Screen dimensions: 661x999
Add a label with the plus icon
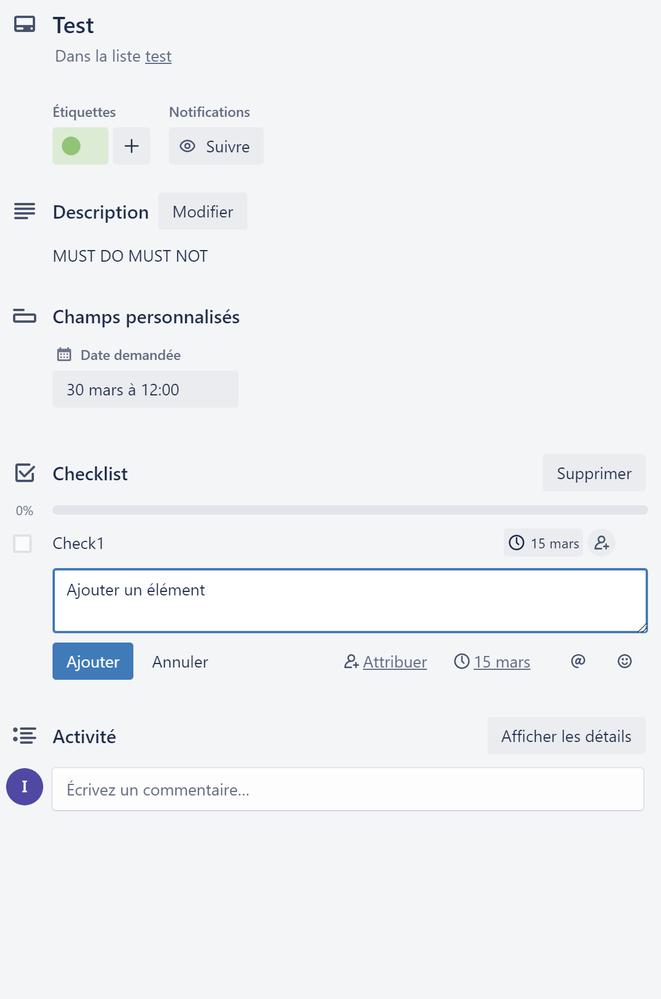[131, 146]
